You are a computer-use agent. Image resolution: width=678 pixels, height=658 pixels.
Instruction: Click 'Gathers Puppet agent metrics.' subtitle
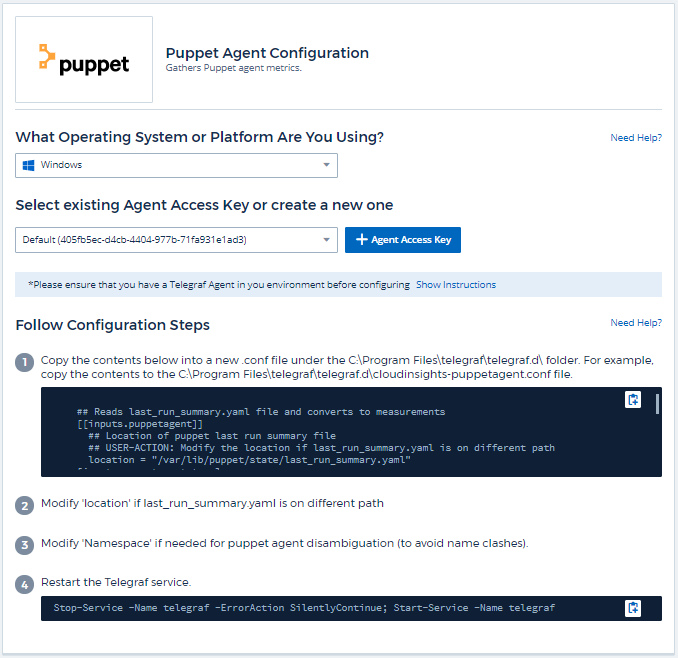[233, 68]
